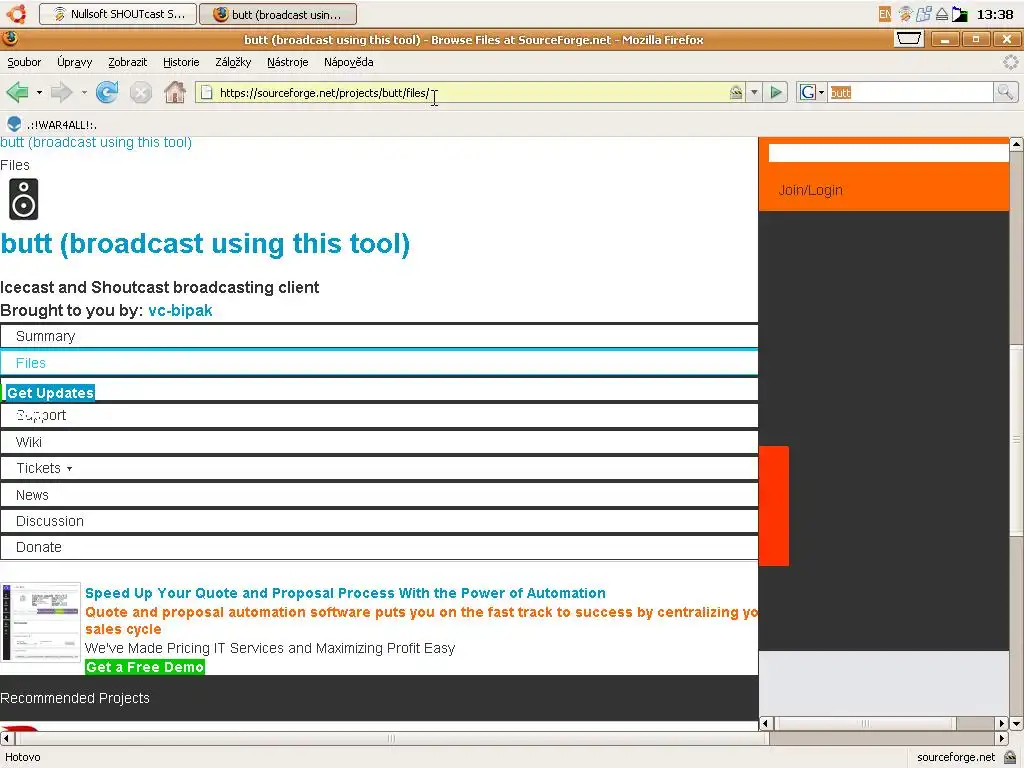Open the Nástroje menu
1024x768 pixels.
coord(287,62)
